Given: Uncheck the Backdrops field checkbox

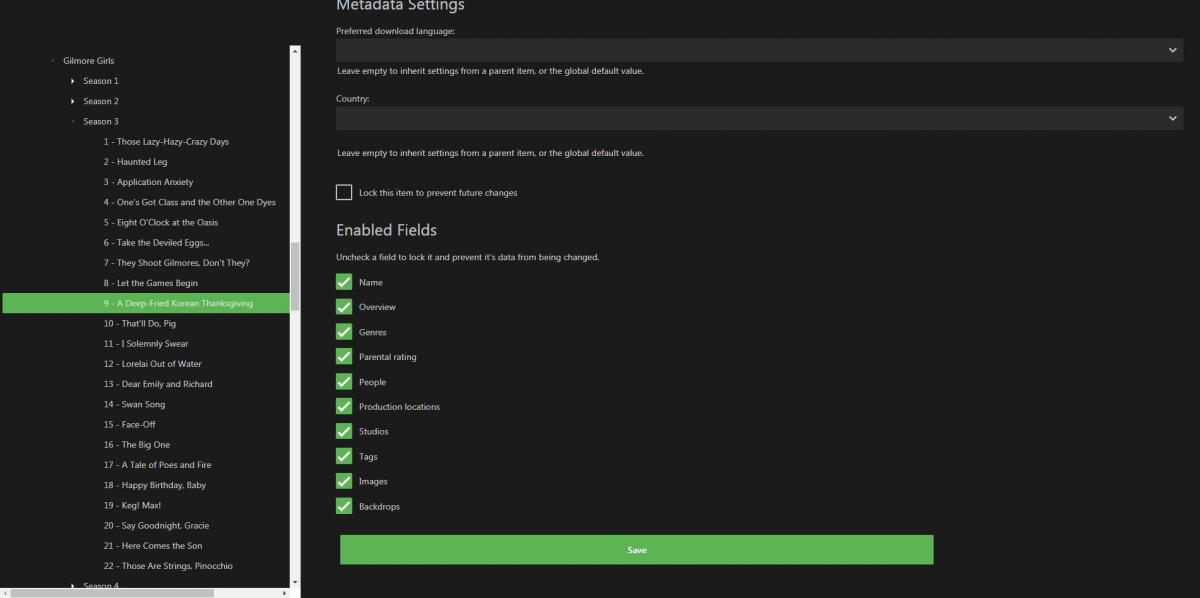Looking at the screenshot, I should 344,507.
